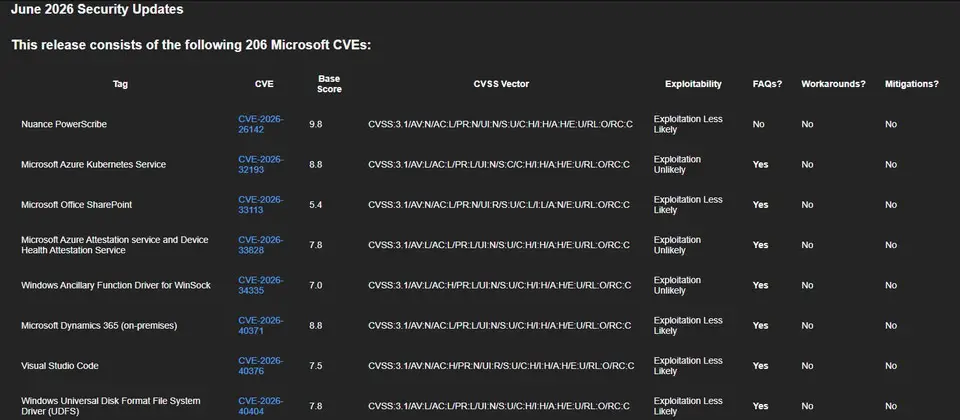960x420 pixels.
Task: Click the FAQs Yes for Visual Studio Code
Action: tap(760, 366)
